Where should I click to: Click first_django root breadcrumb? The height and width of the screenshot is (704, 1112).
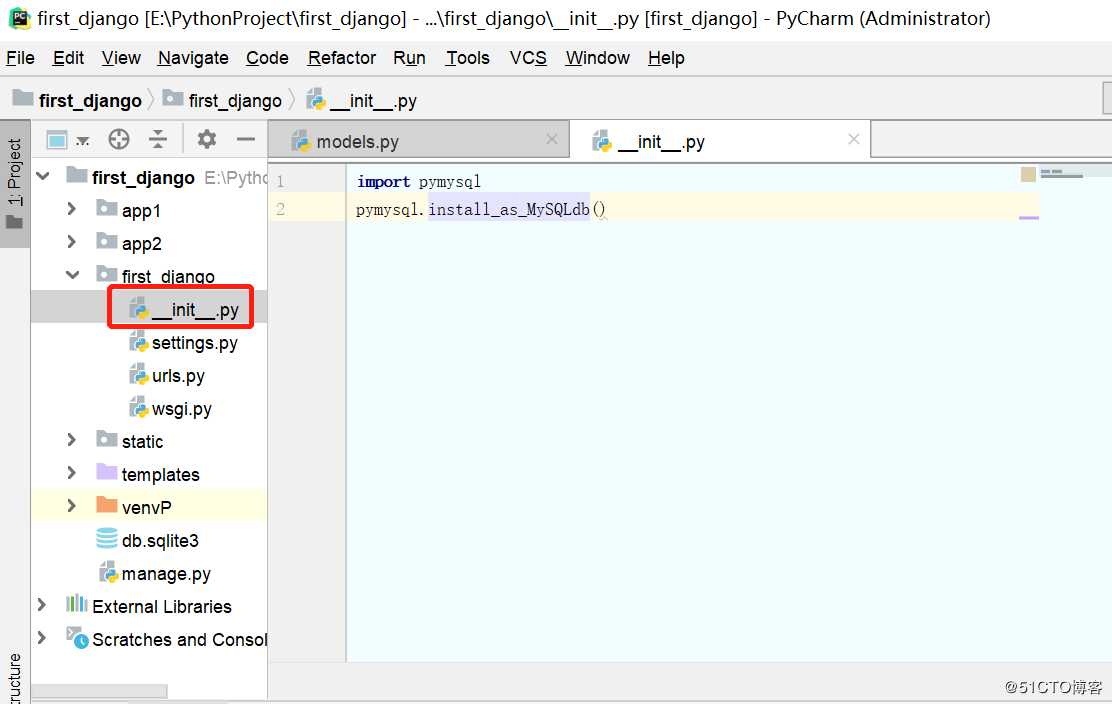[x=77, y=101]
